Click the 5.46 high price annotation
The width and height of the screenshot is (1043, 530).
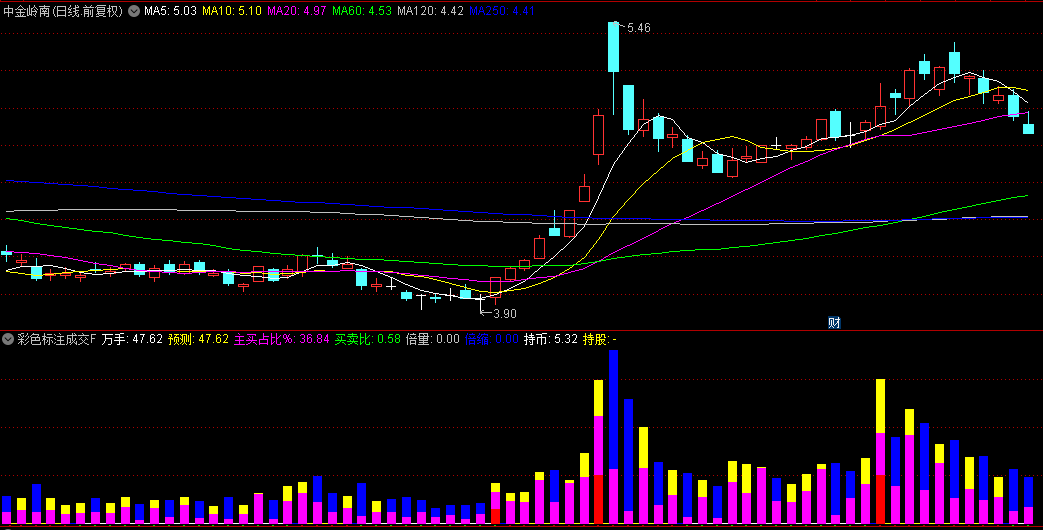pyautogui.click(x=639, y=28)
